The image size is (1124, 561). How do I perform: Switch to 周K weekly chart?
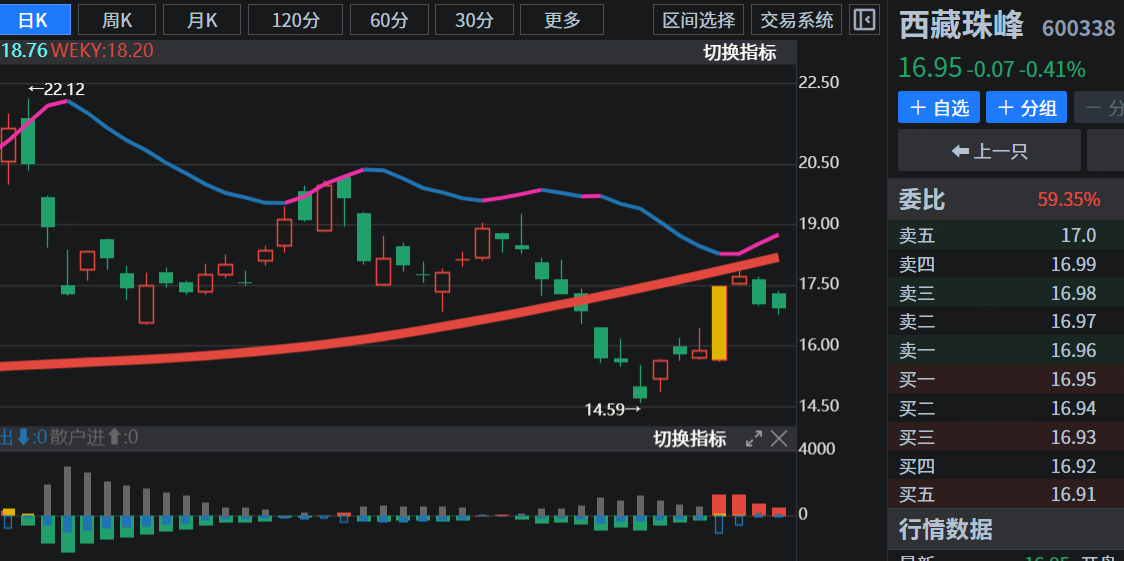[x=116, y=19]
